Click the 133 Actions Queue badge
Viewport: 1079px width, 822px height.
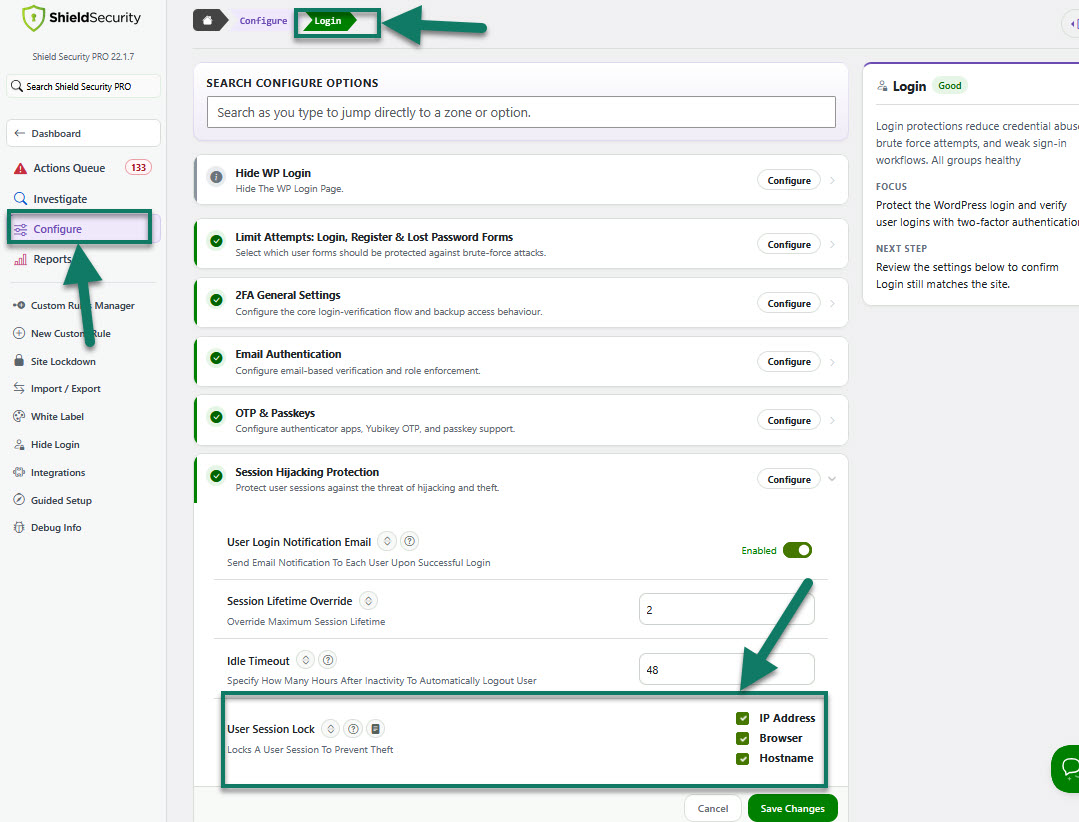click(138, 168)
